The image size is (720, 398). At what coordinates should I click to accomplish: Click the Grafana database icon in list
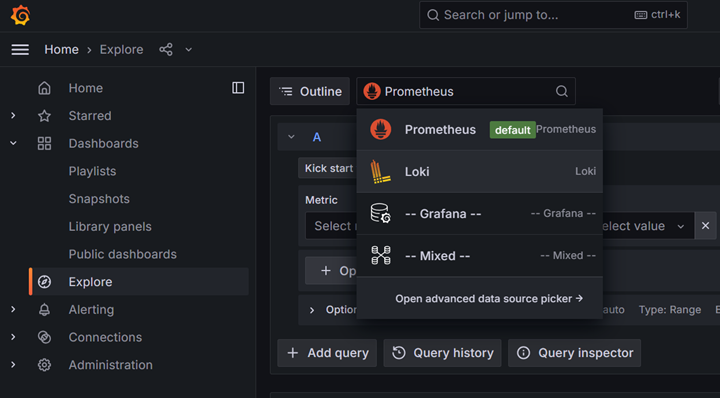[x=381, y=213]
